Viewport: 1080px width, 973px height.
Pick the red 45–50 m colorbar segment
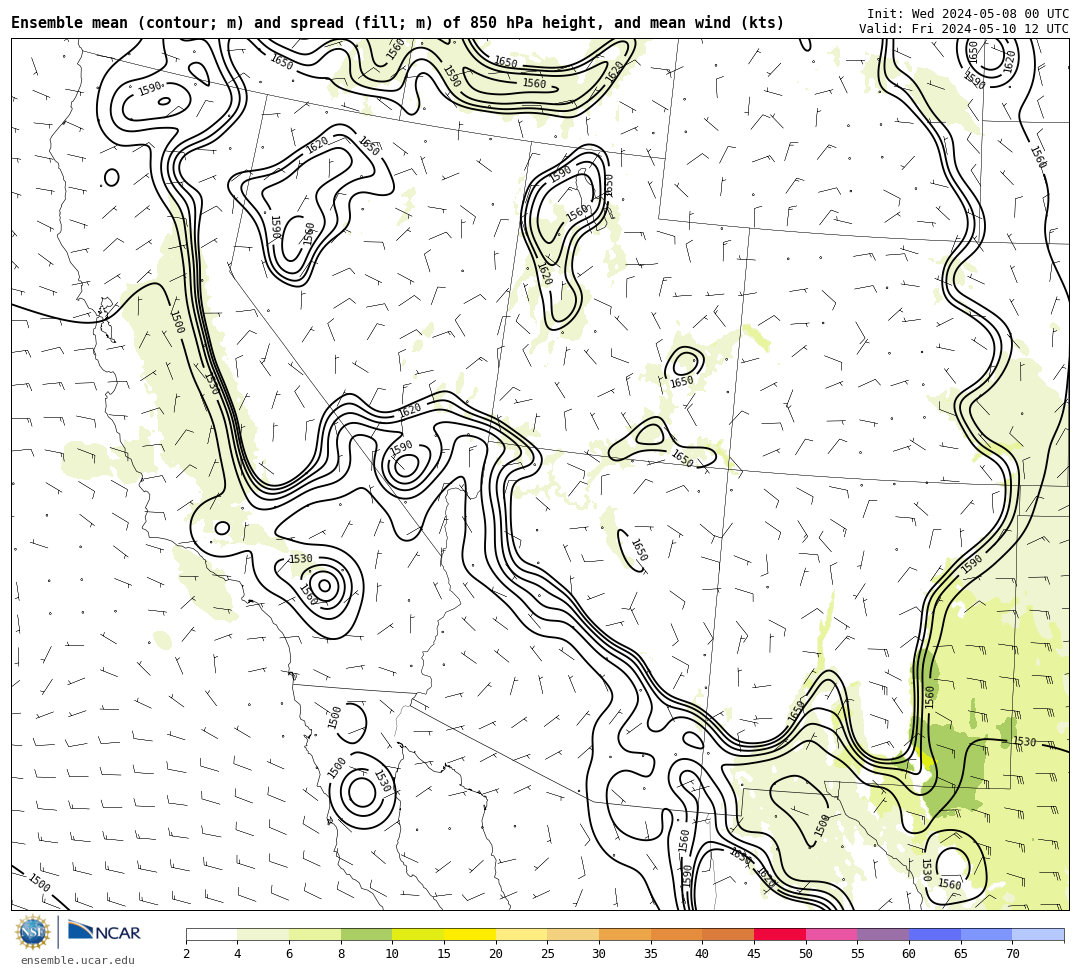point(780,935)
